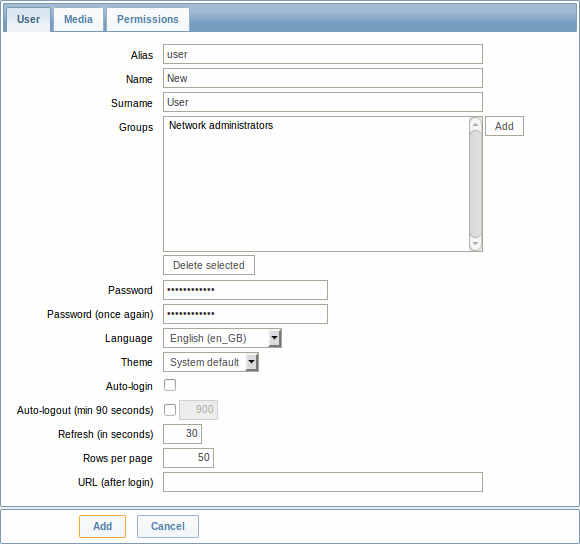Switch to the Media tab
Viewport: 580px width, 544px height.
point(78,19)
